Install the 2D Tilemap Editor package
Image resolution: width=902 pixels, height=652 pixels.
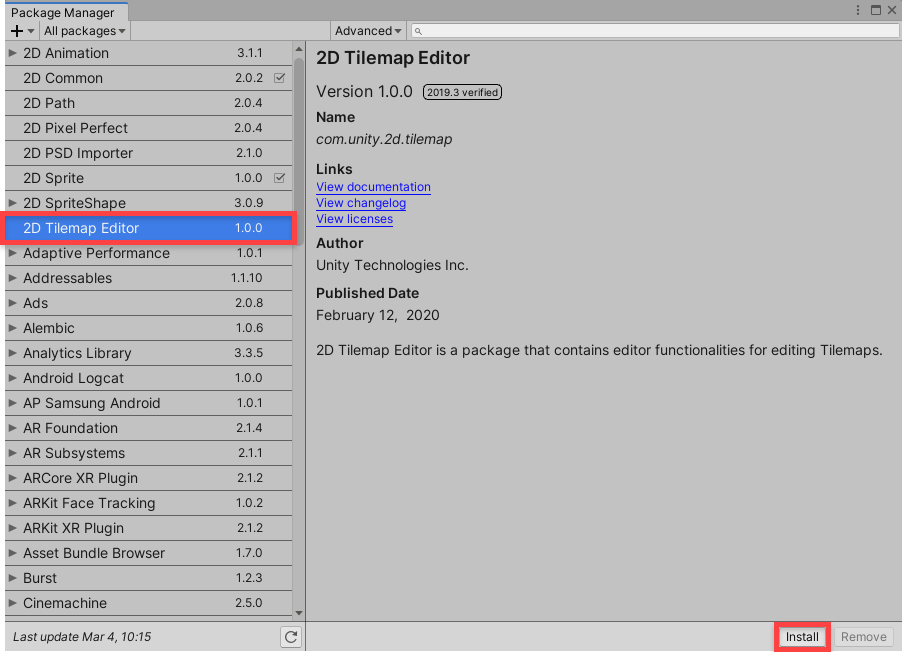(802, 636)
